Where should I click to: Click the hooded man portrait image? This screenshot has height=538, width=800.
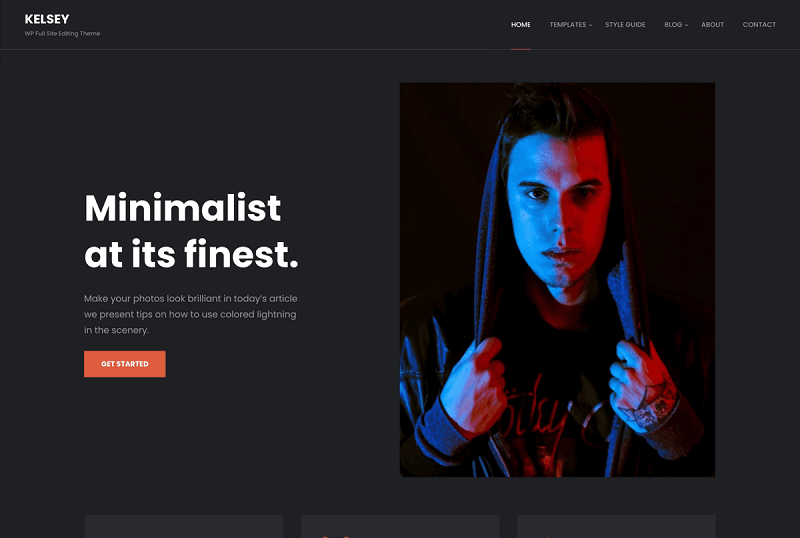557,280
